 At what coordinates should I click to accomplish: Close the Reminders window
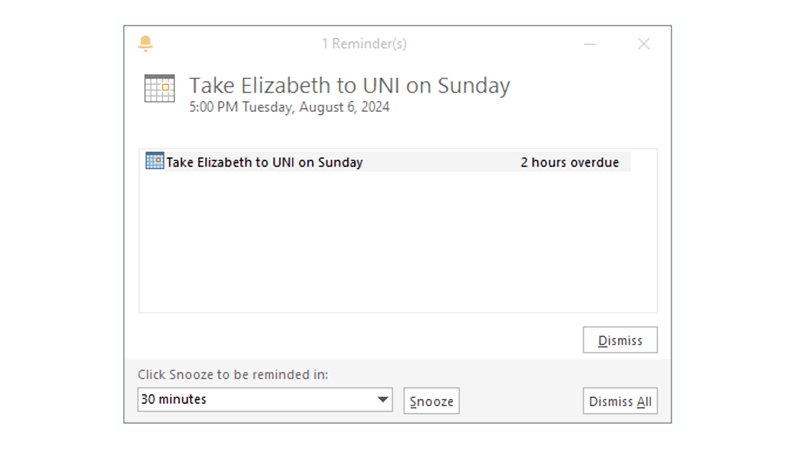click(644, 44)
